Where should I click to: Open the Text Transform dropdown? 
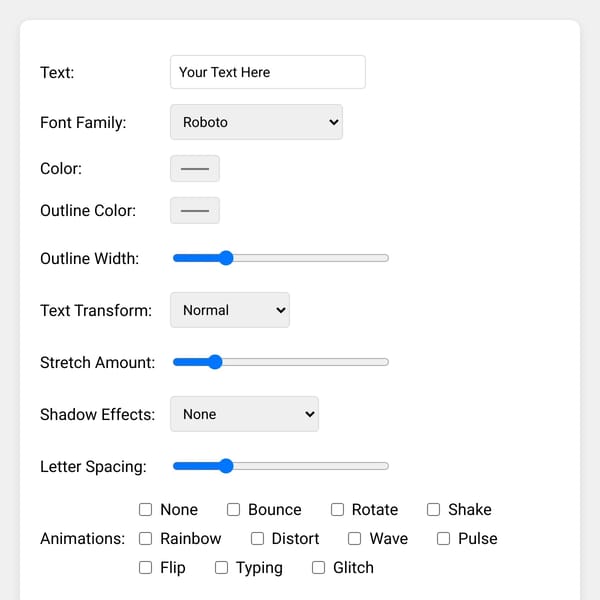[230, 310]
